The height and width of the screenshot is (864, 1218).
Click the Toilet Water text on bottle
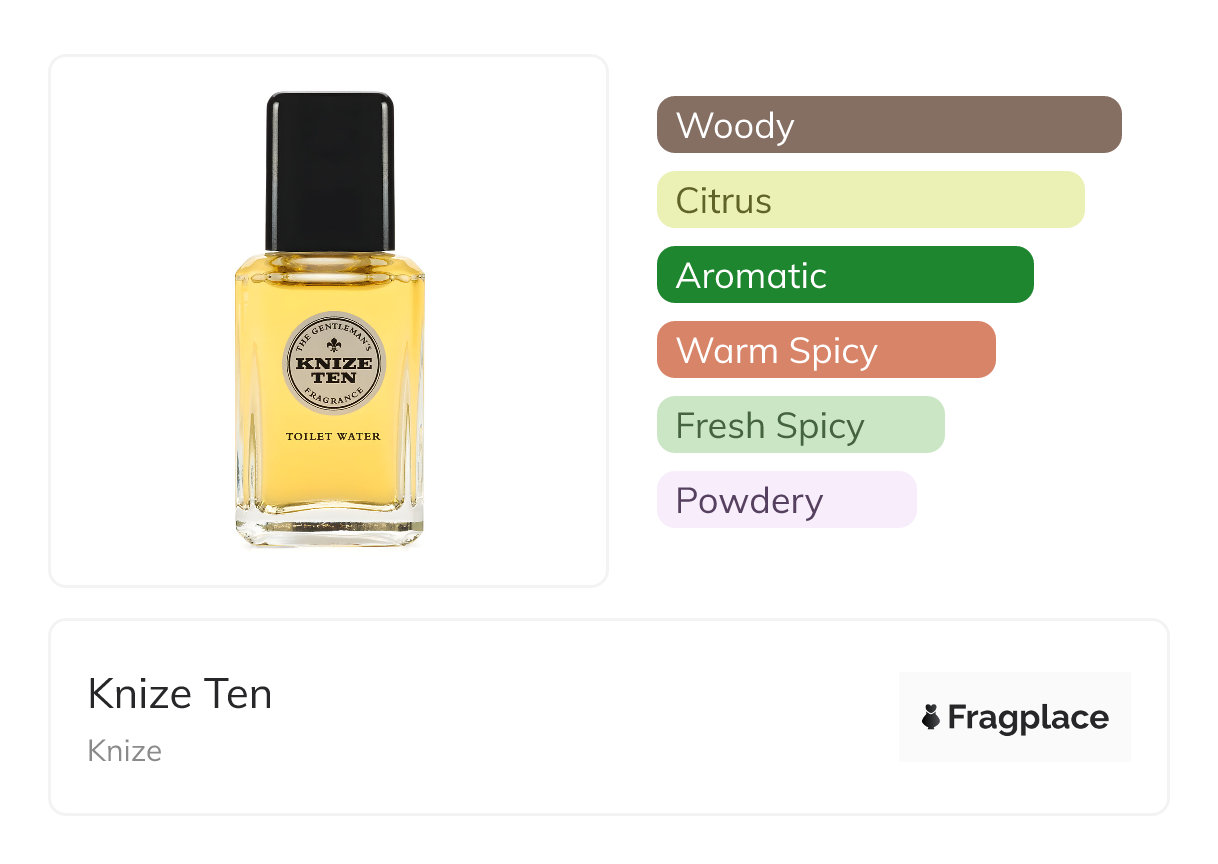click(333, 437)
